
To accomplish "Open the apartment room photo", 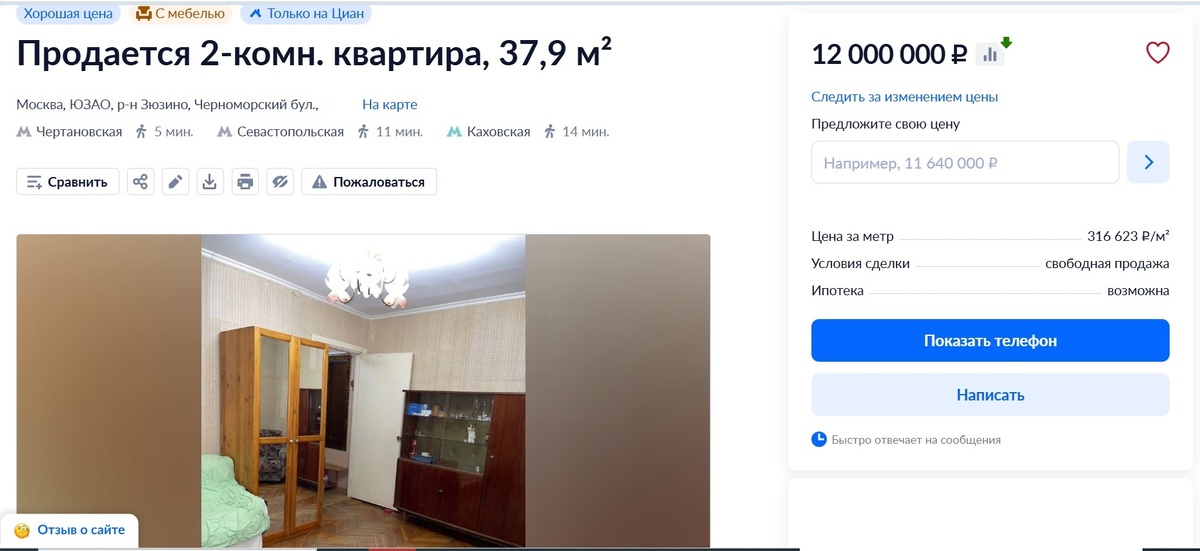I will pyautogui.click(x=363, y=391).
